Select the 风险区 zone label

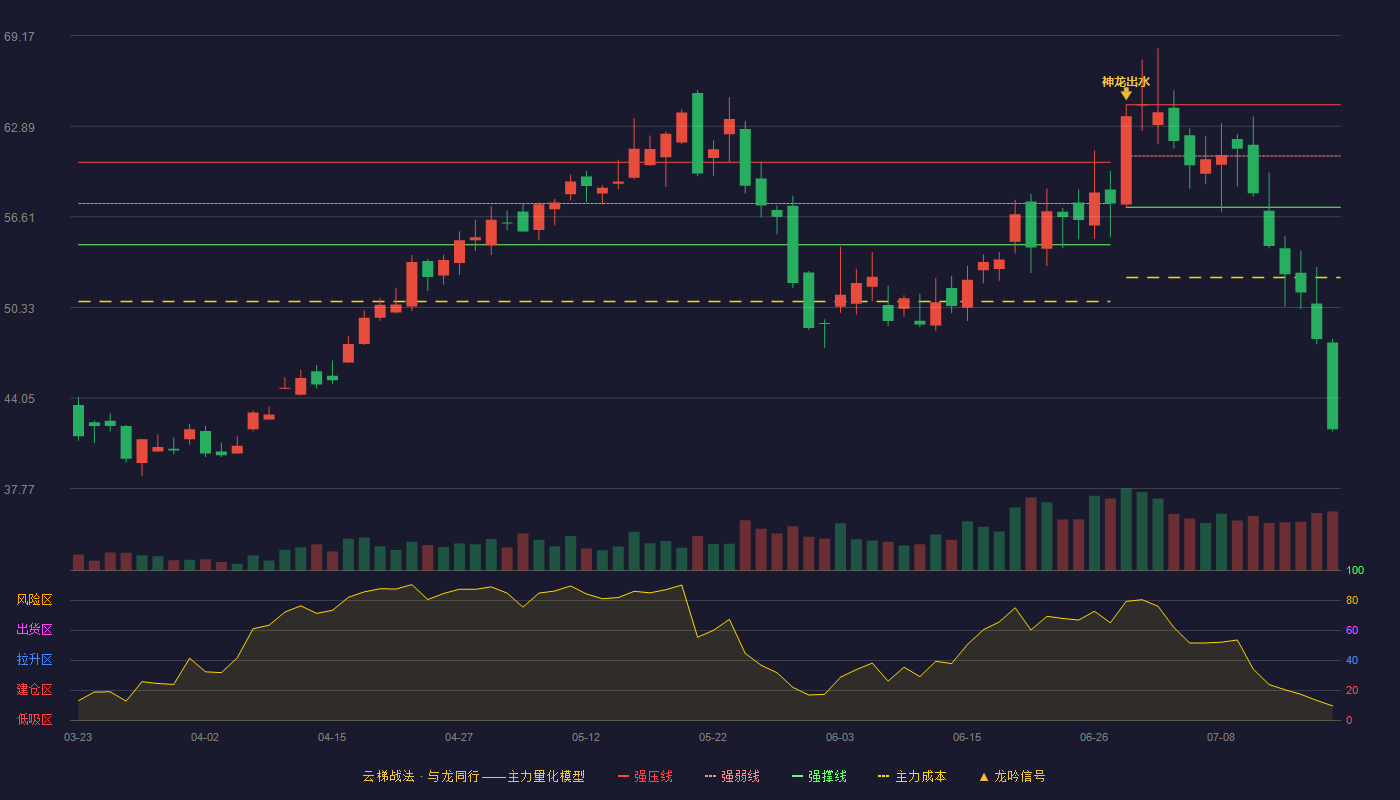(x=34, y=600)
